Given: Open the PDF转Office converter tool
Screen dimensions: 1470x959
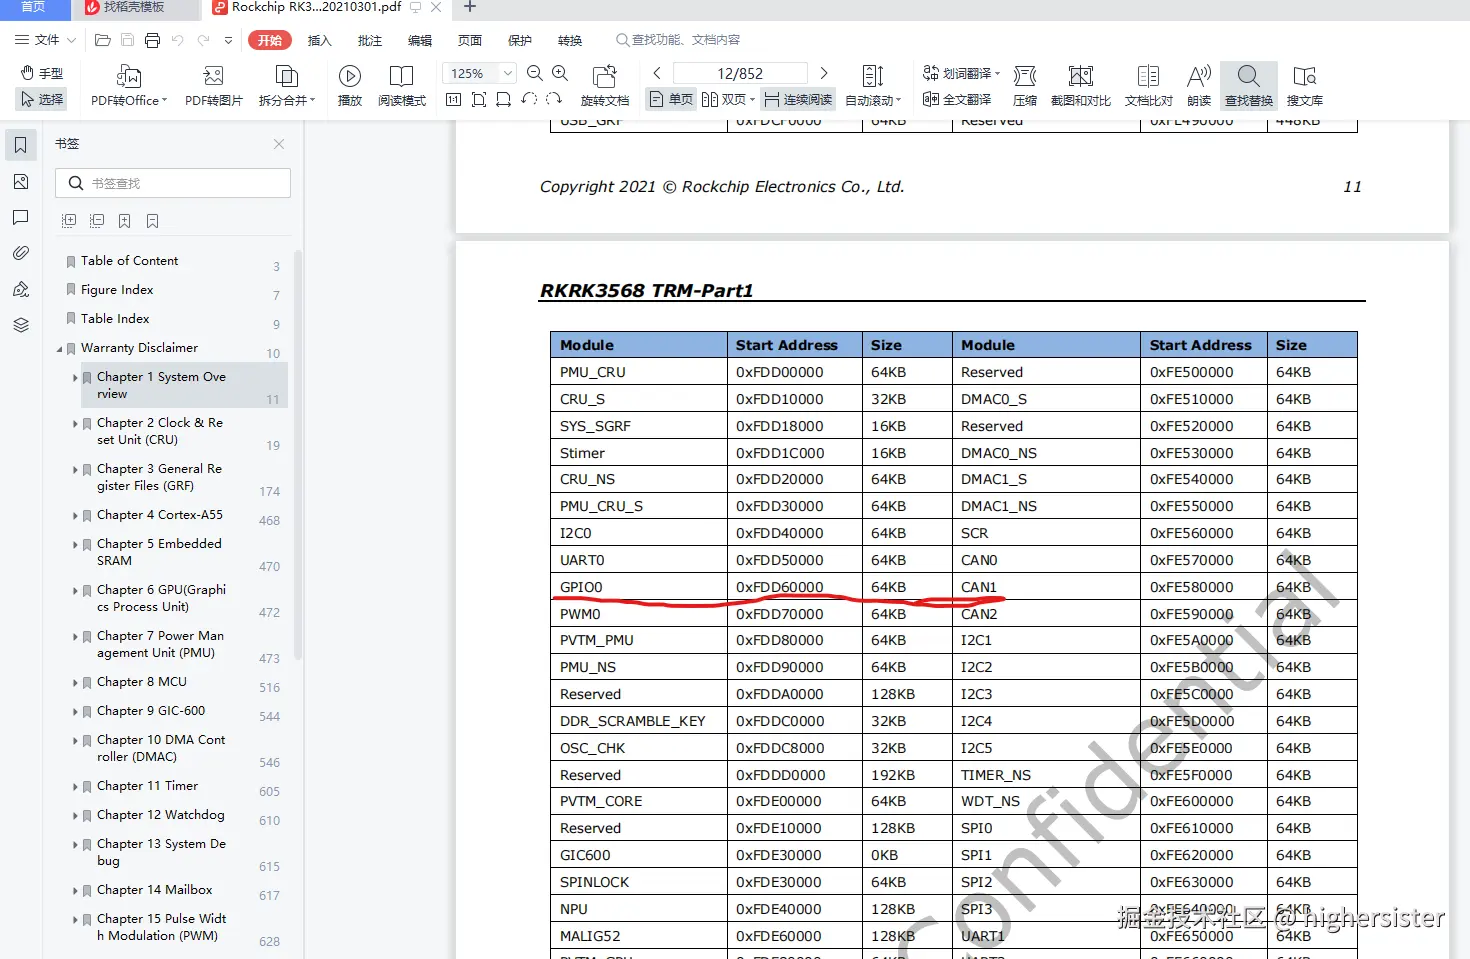Looking at the screenshot, I should click(128, 85).
